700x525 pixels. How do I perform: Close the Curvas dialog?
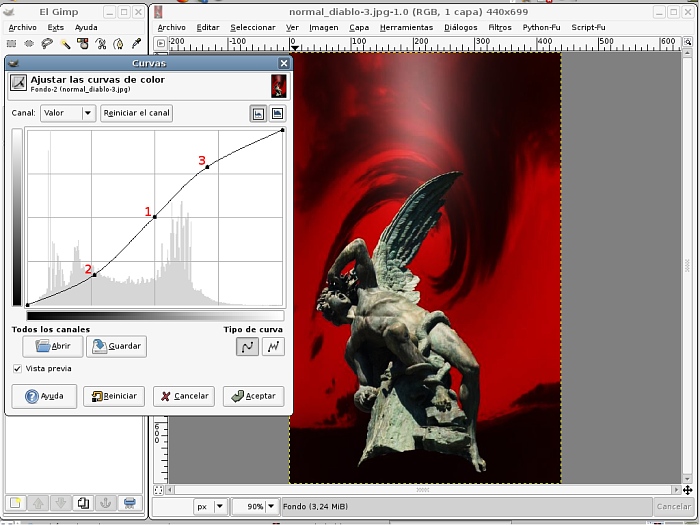[283, 63]
